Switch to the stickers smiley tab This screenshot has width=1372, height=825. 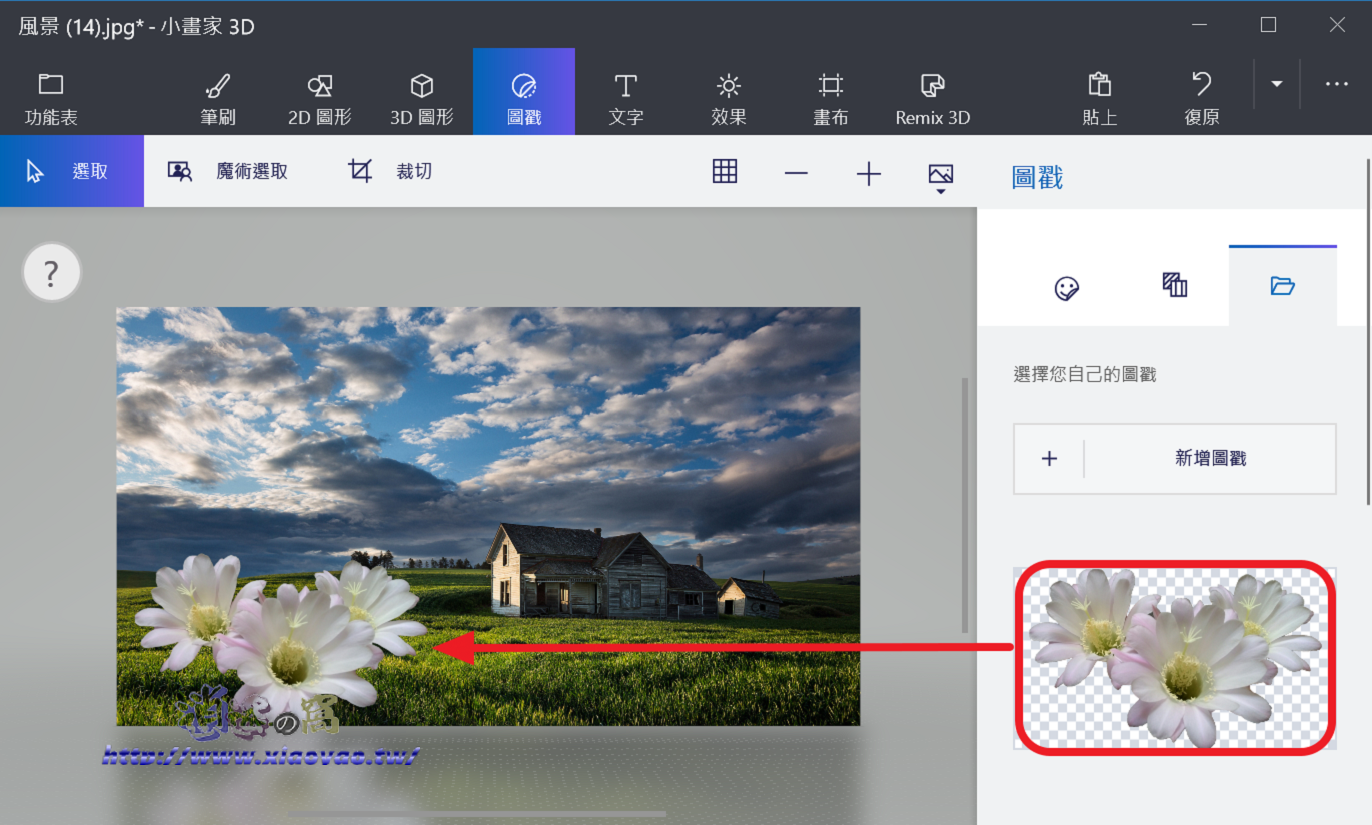[1067, 287]
